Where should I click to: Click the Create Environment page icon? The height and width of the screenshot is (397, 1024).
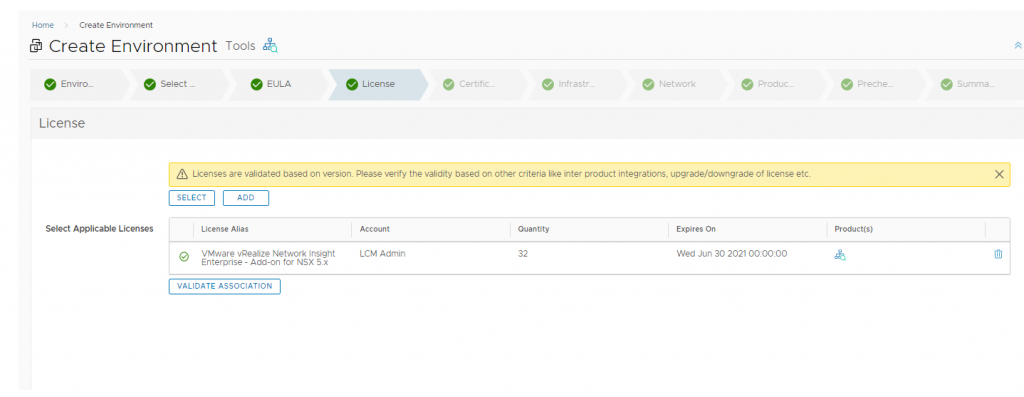click(37, 46)
